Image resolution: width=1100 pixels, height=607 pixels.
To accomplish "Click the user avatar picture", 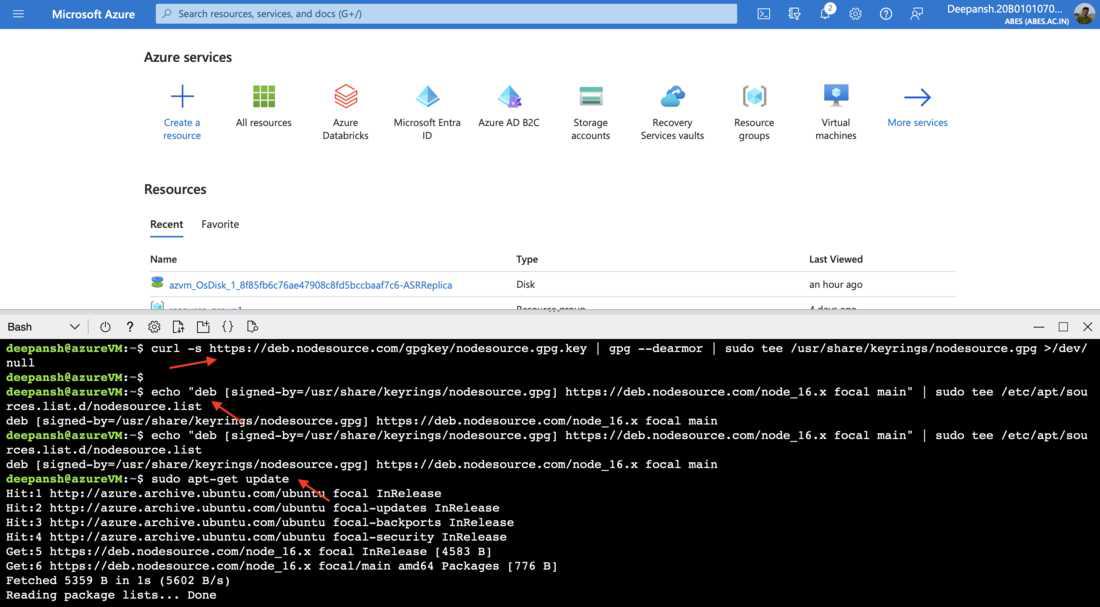I will coord(1084,13).
